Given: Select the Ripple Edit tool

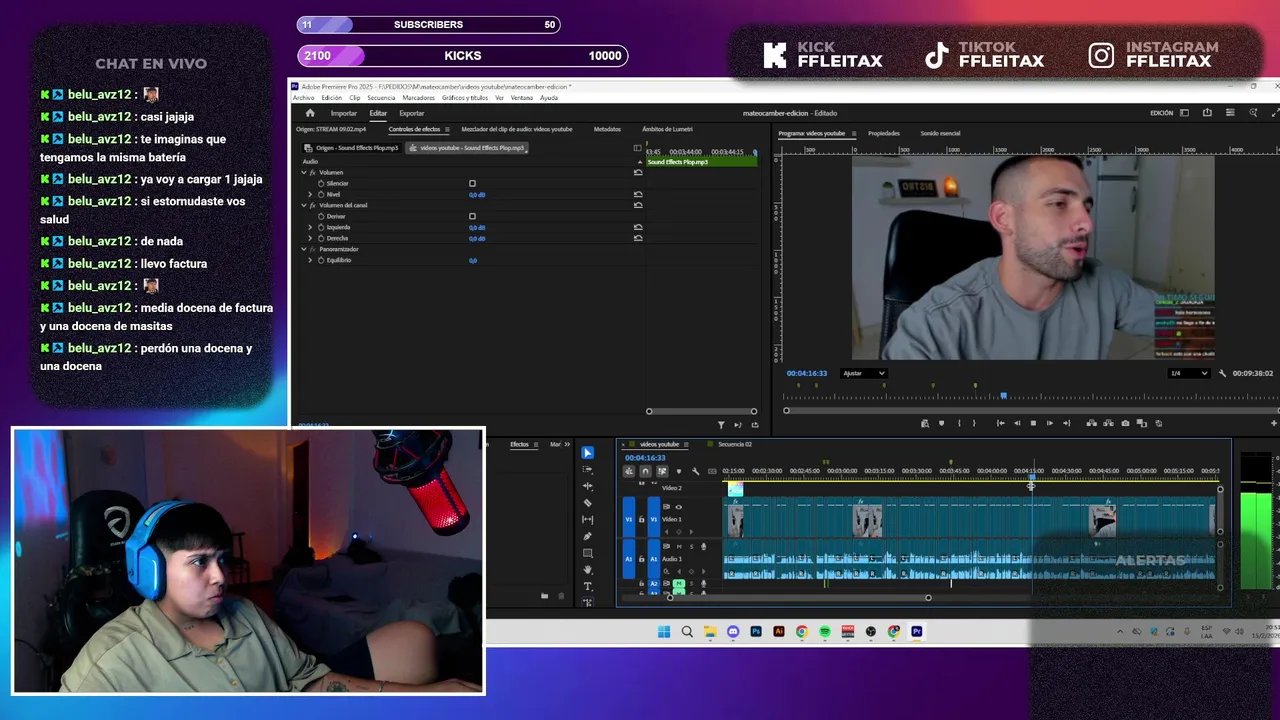Looking at the screenshot, I should (587, 486).
